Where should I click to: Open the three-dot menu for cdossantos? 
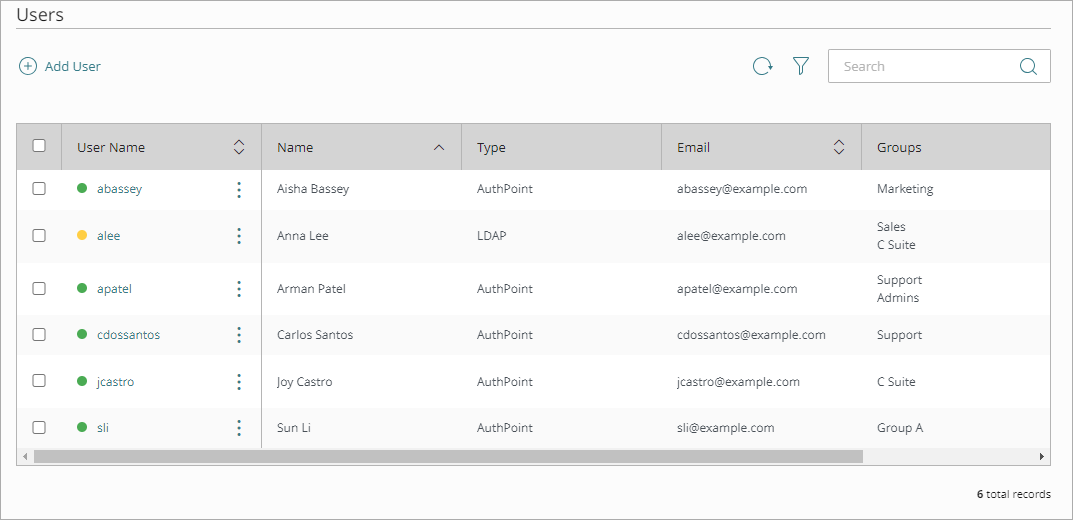tap(239, 335)
